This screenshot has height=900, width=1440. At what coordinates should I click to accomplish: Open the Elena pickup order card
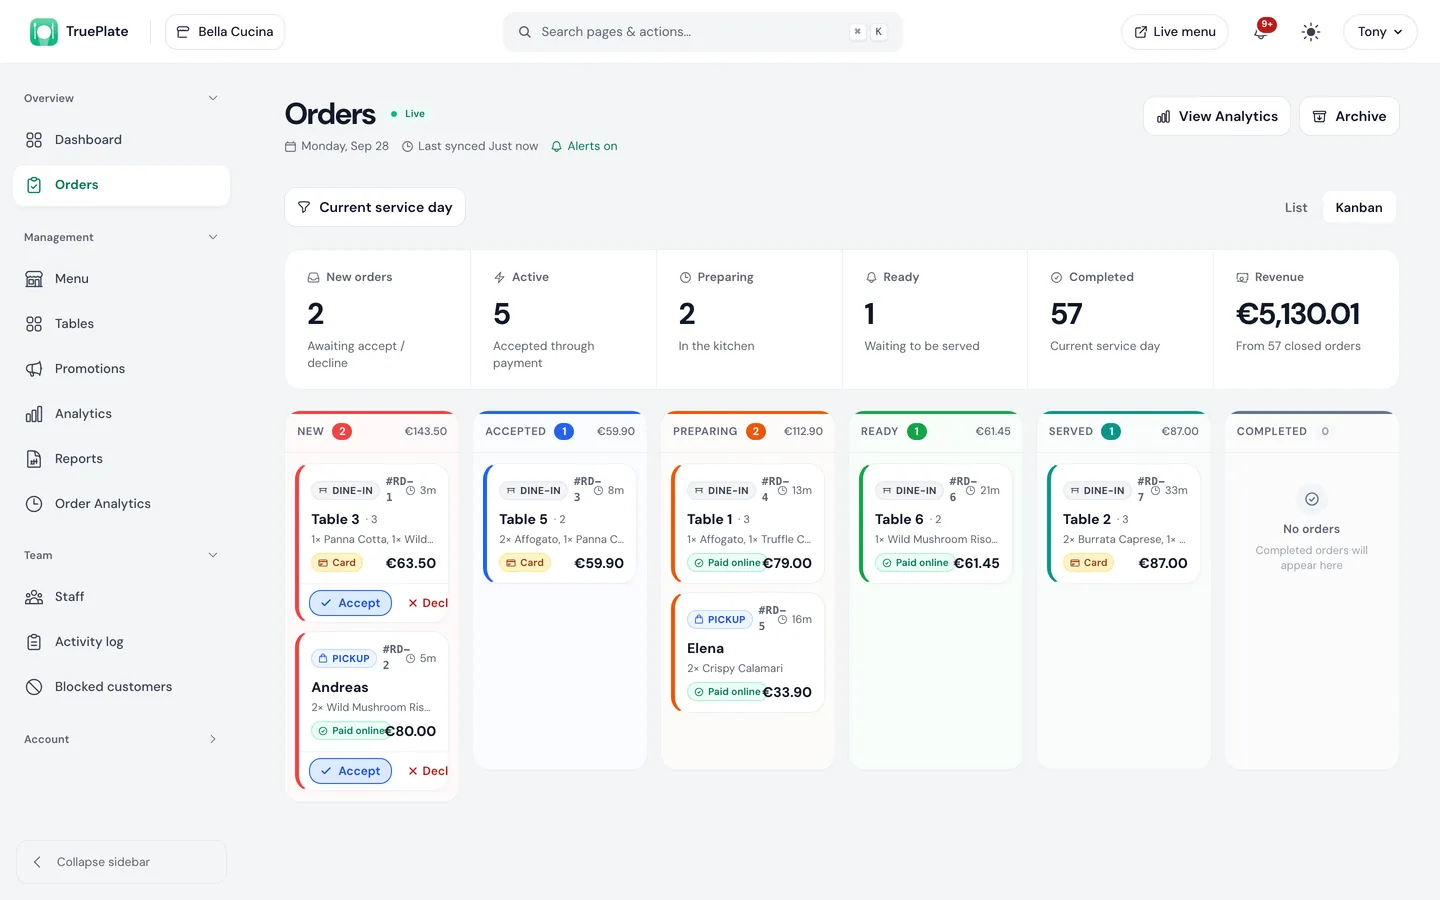pyautogui.click(x=748, y=652)
